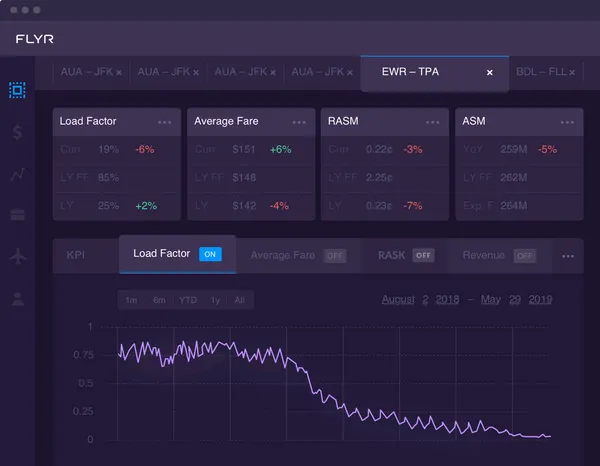
Task: Open ASM card options menu
Action: click(567, 122)
